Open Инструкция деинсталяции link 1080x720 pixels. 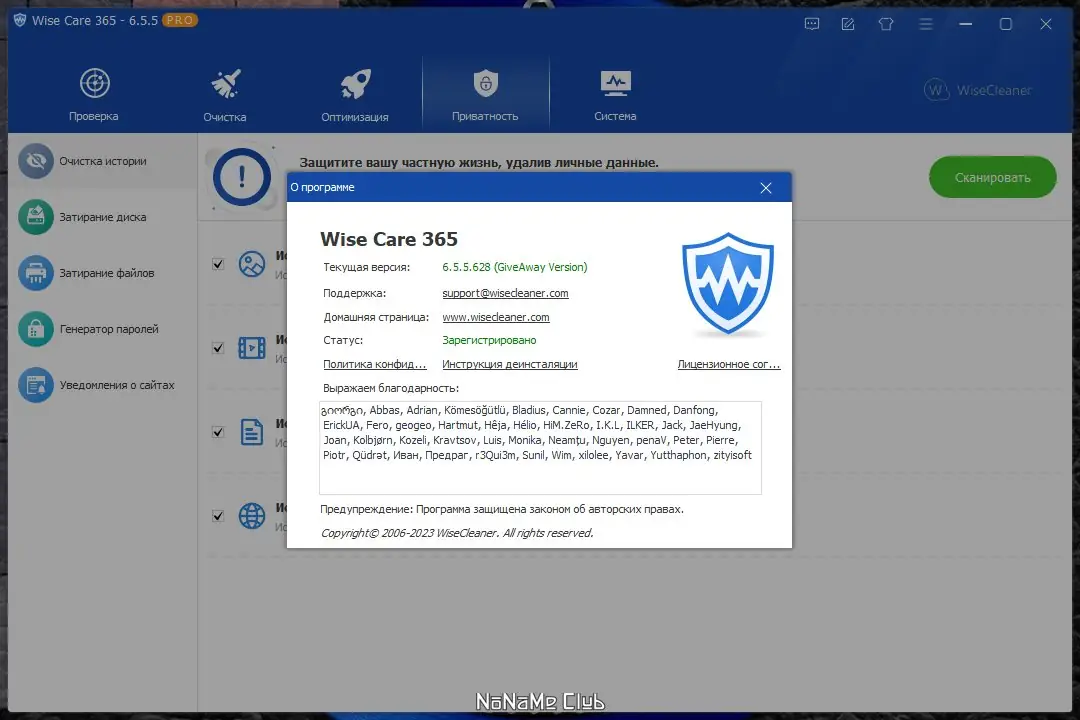(510, 364)
